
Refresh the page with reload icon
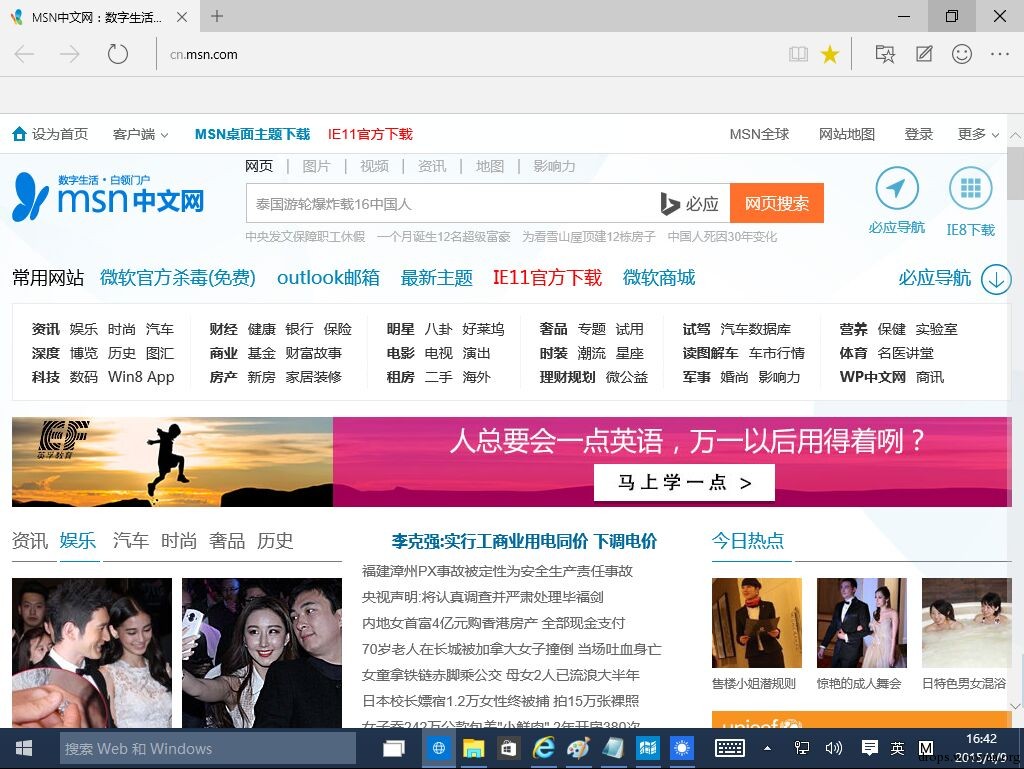click(x=118, y=54)
